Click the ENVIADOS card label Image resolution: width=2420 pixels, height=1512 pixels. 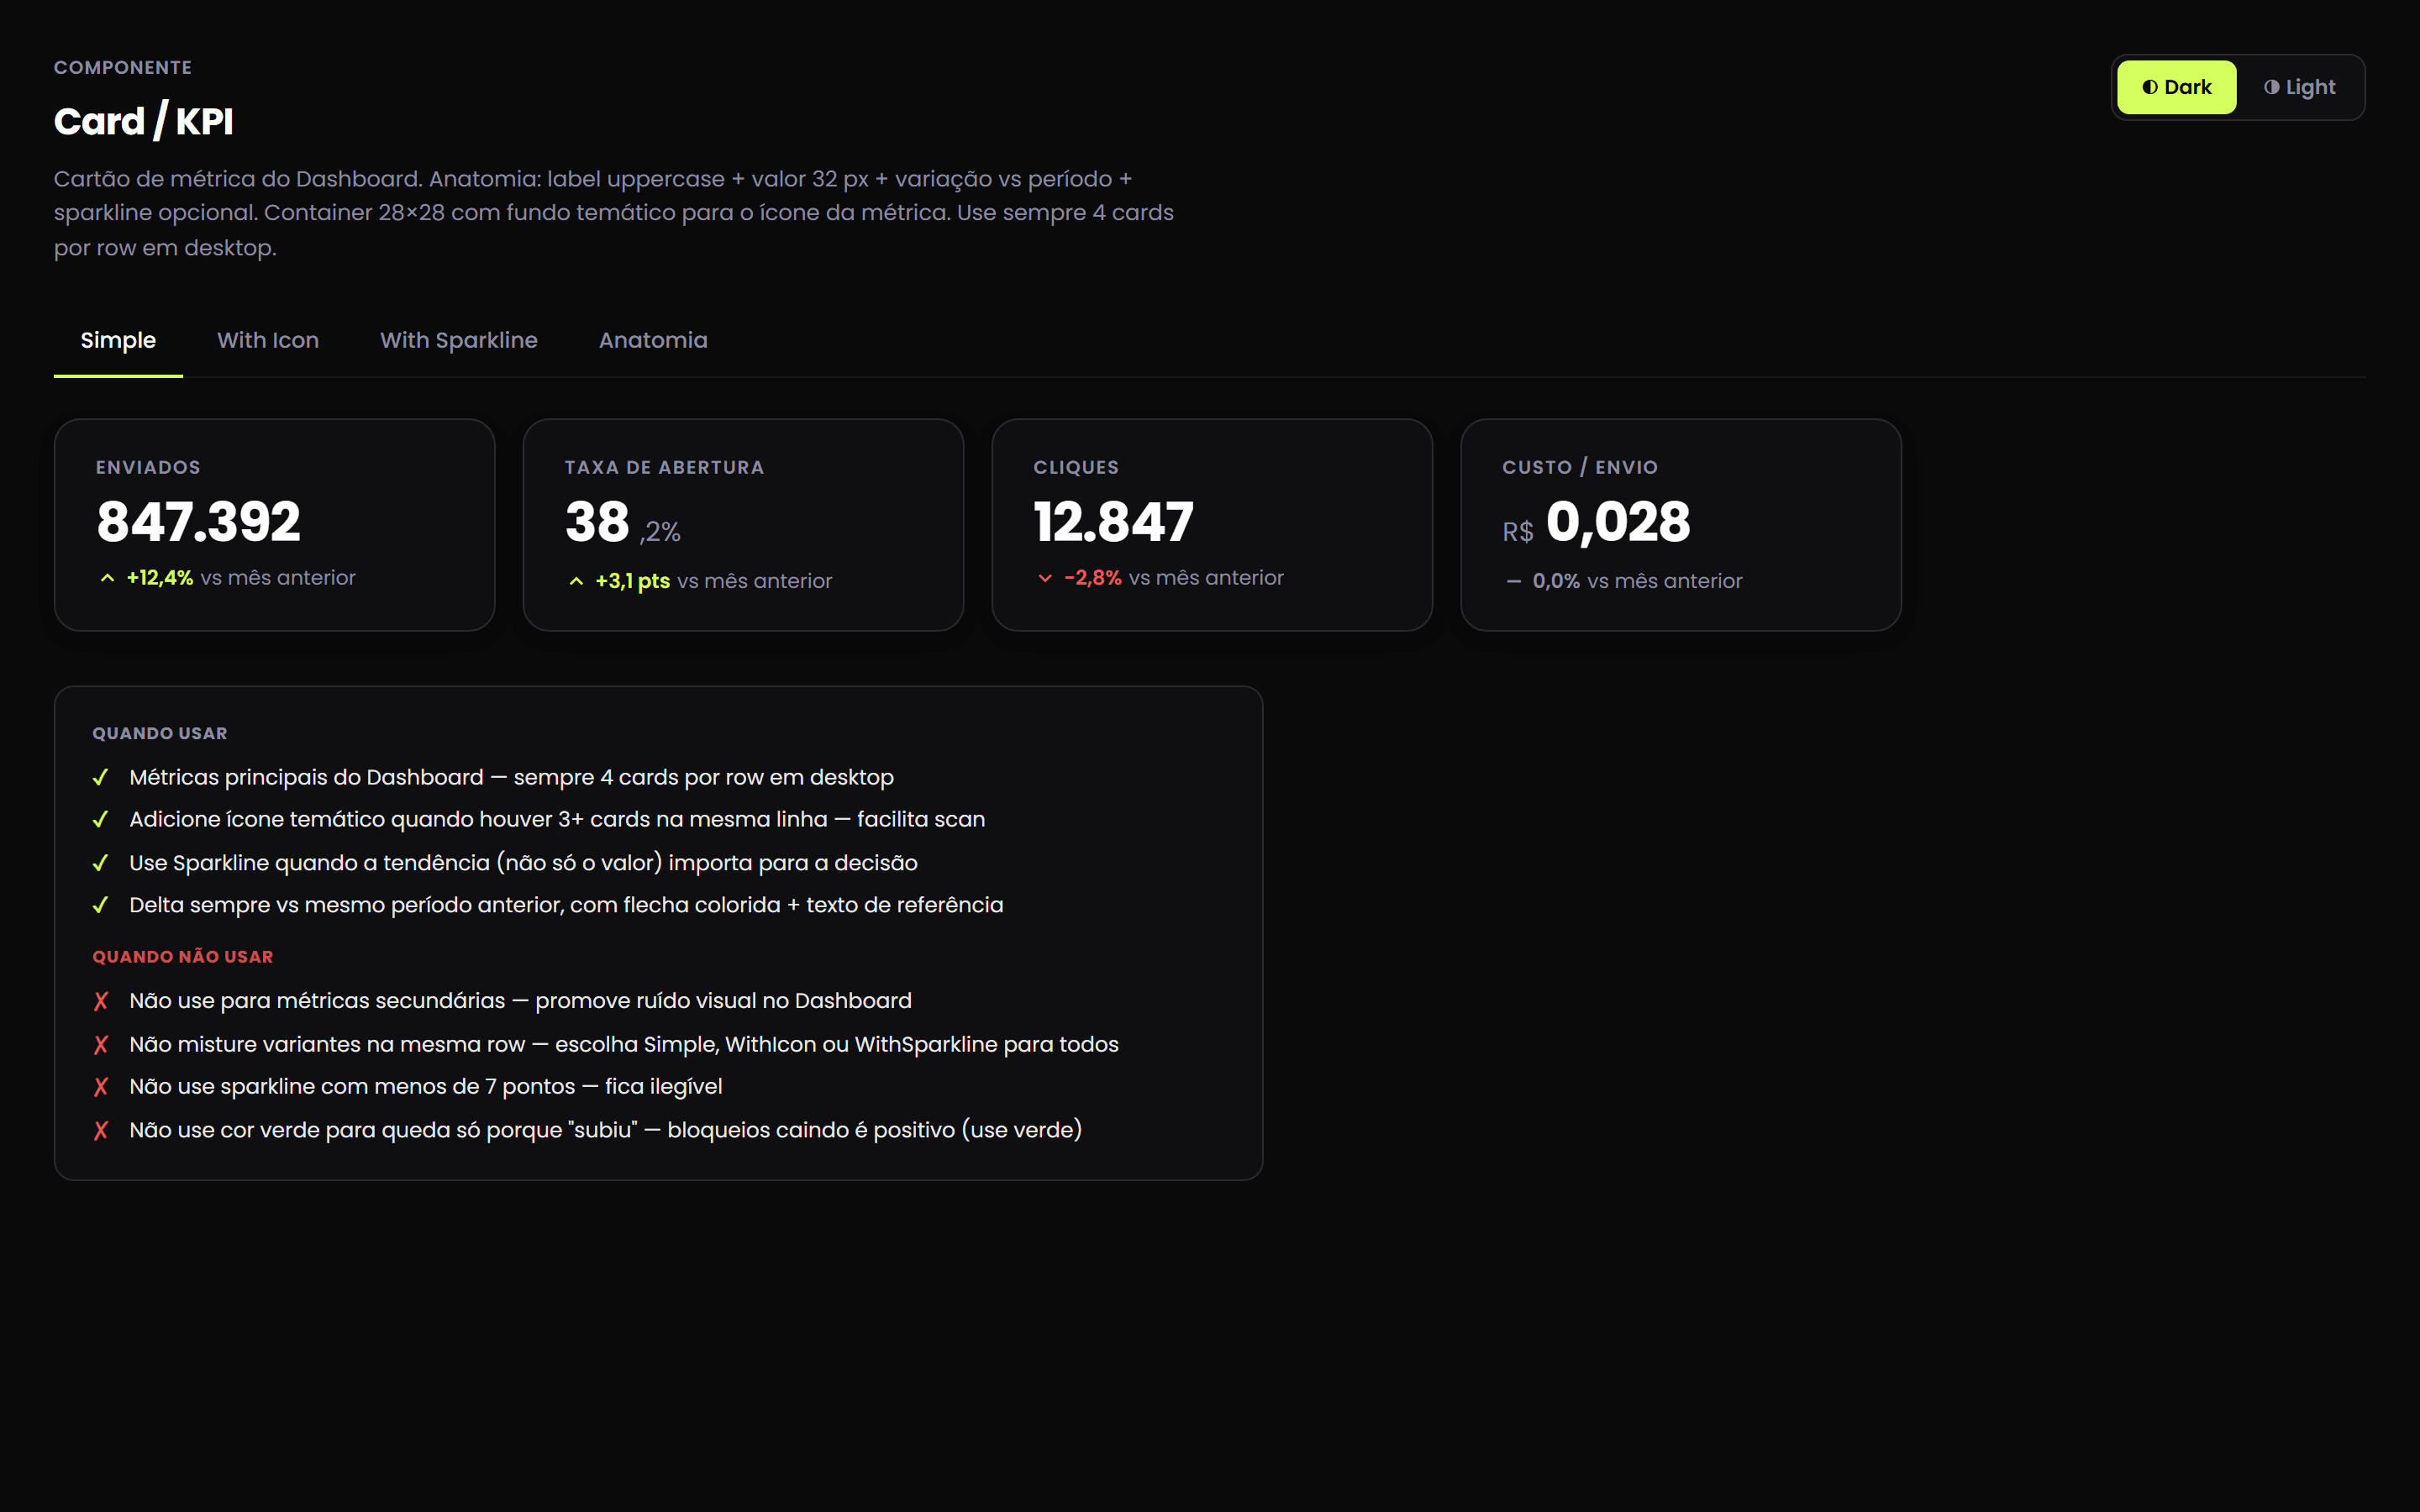coord(148,467)
